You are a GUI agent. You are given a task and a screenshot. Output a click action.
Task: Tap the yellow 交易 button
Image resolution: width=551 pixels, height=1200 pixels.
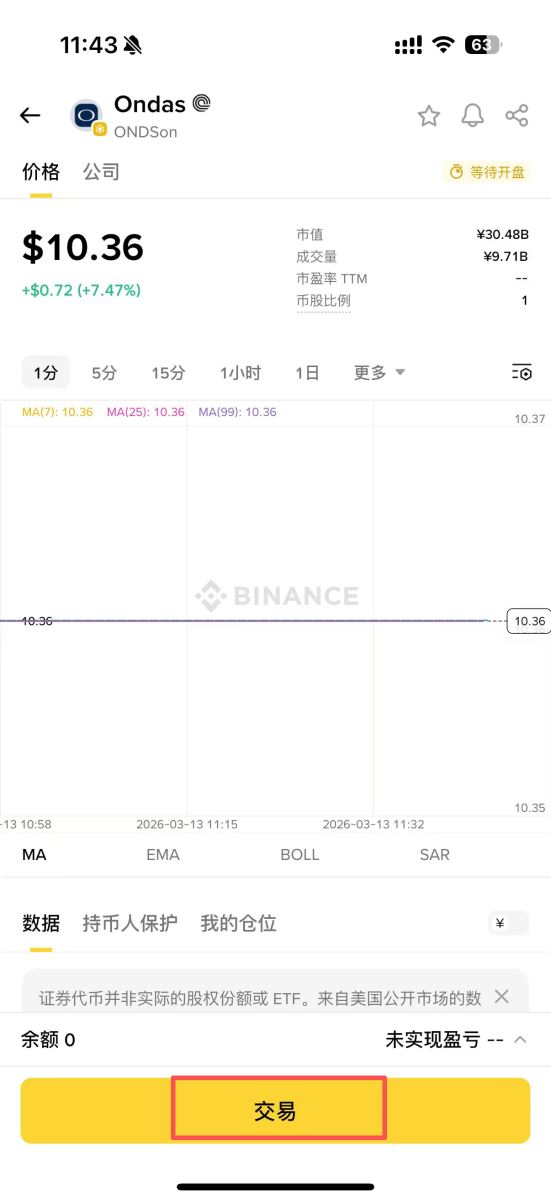tap(275, 1110)
